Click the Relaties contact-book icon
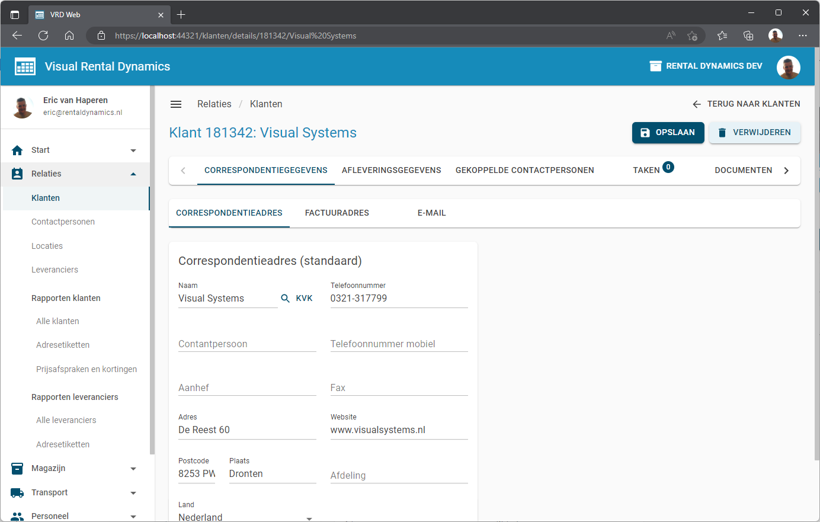This screenshot has width=820, height=522. coord(17,174)
